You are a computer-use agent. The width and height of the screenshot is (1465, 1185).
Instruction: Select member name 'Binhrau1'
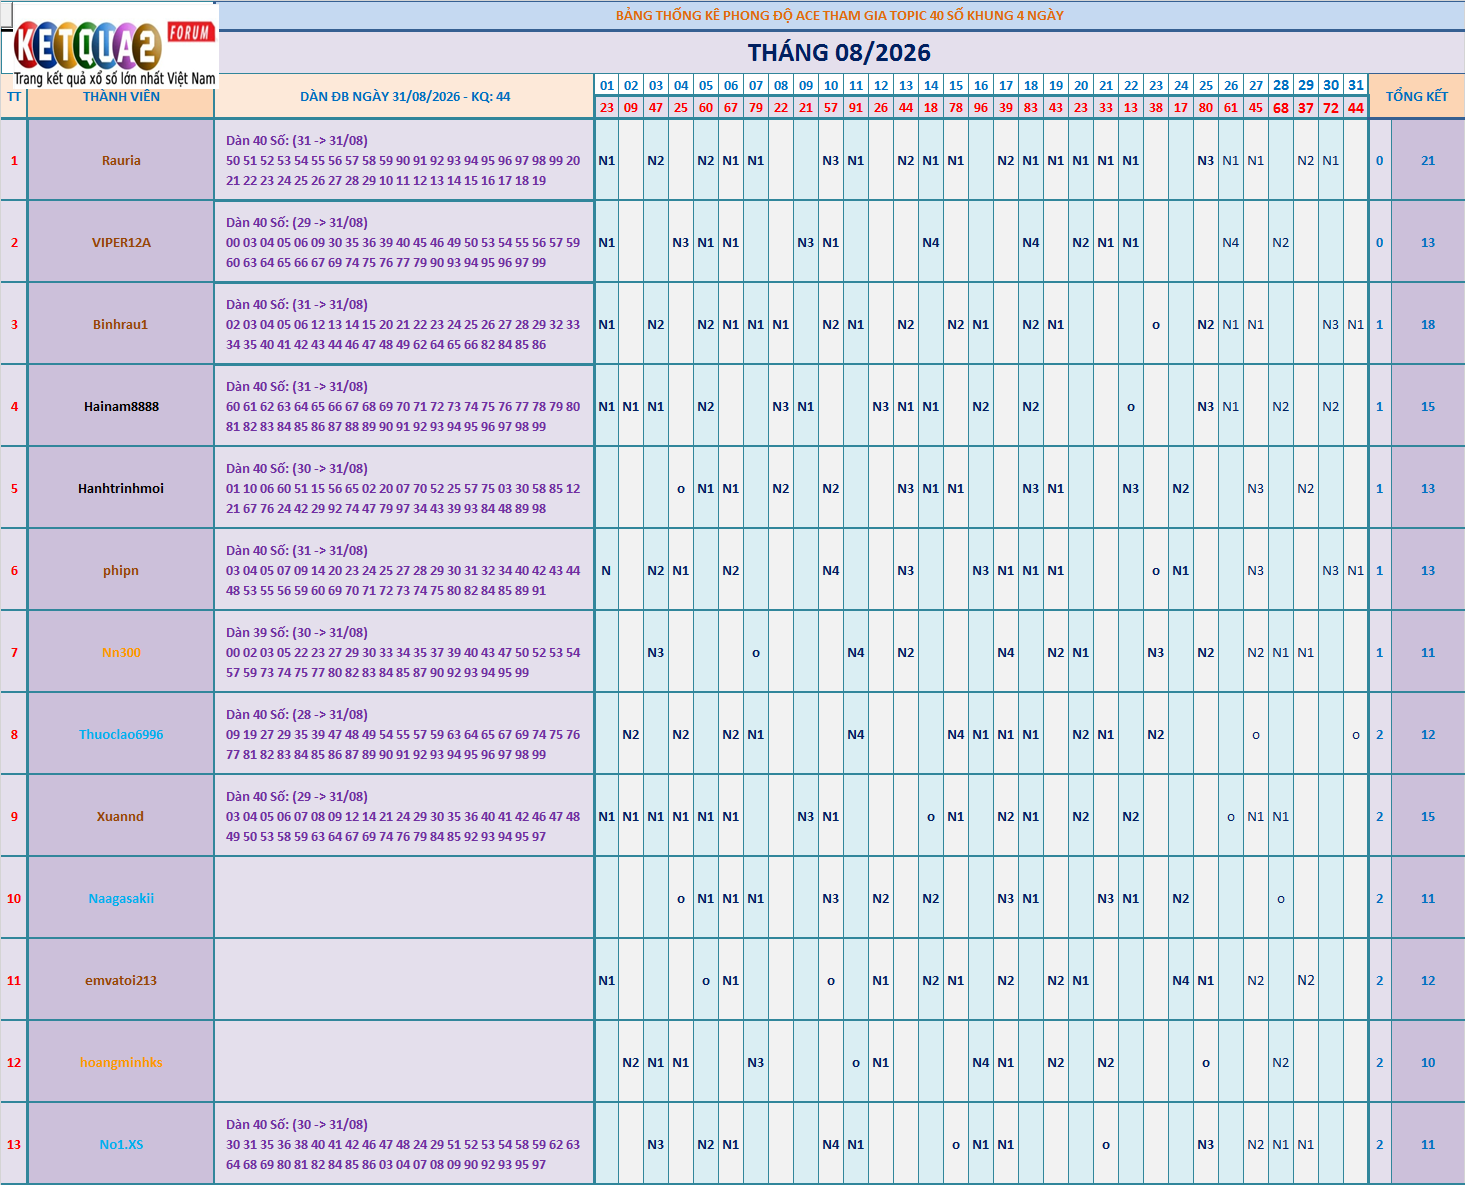(121, 325)
